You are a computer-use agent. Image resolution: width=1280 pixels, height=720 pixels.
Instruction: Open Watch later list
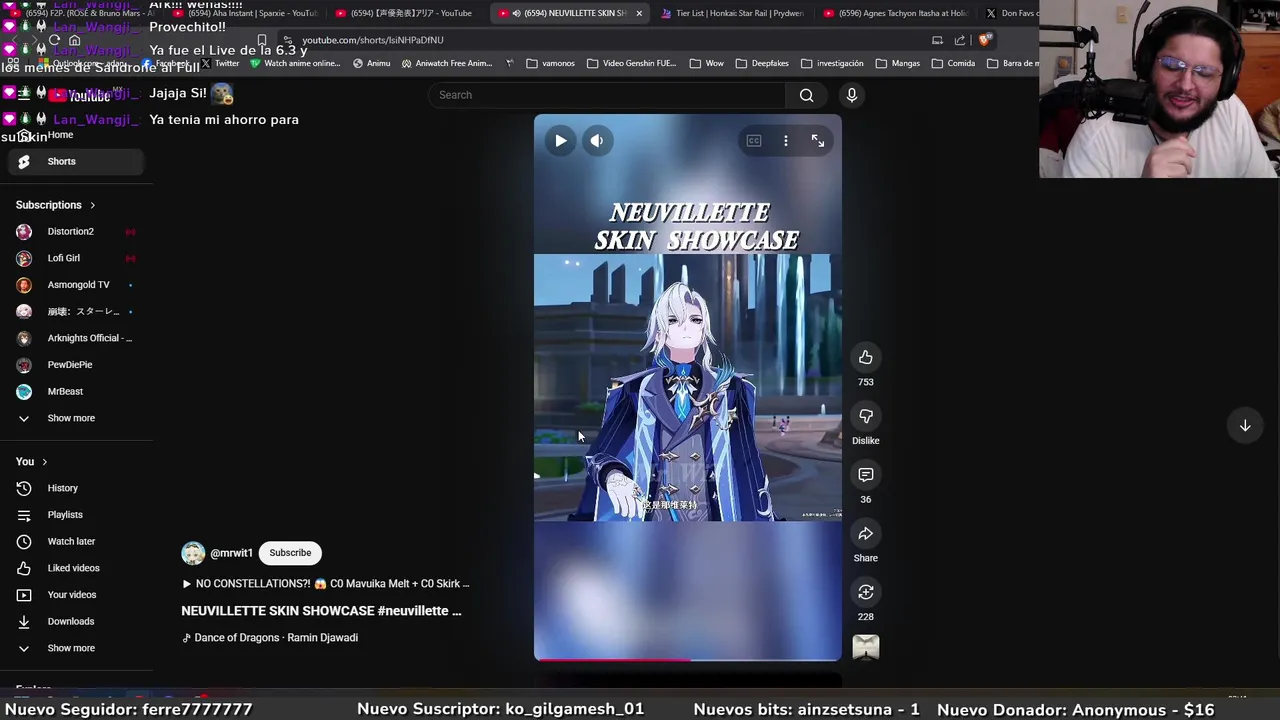(76, 542)
